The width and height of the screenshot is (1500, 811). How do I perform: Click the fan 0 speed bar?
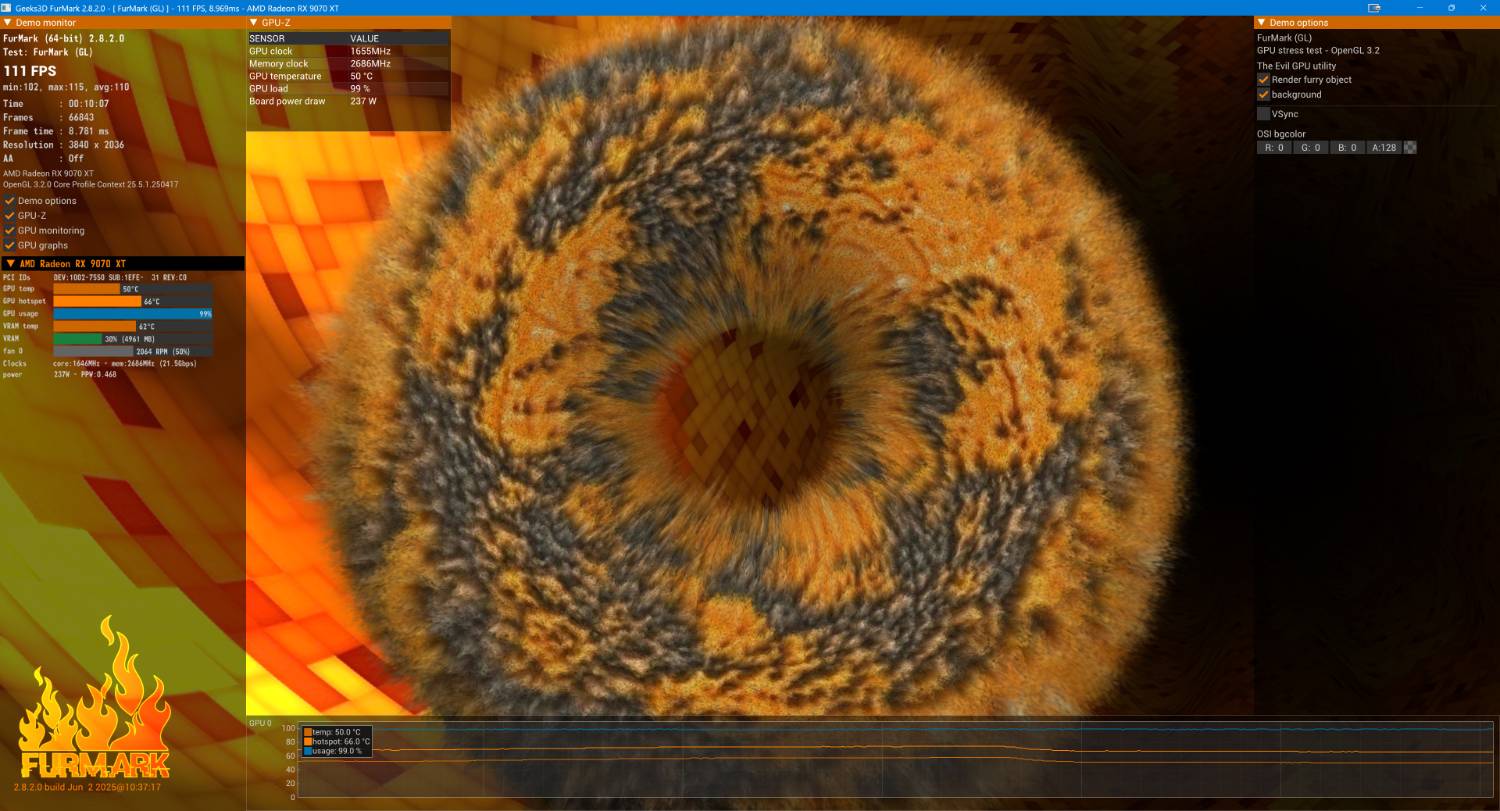[133, 351]
